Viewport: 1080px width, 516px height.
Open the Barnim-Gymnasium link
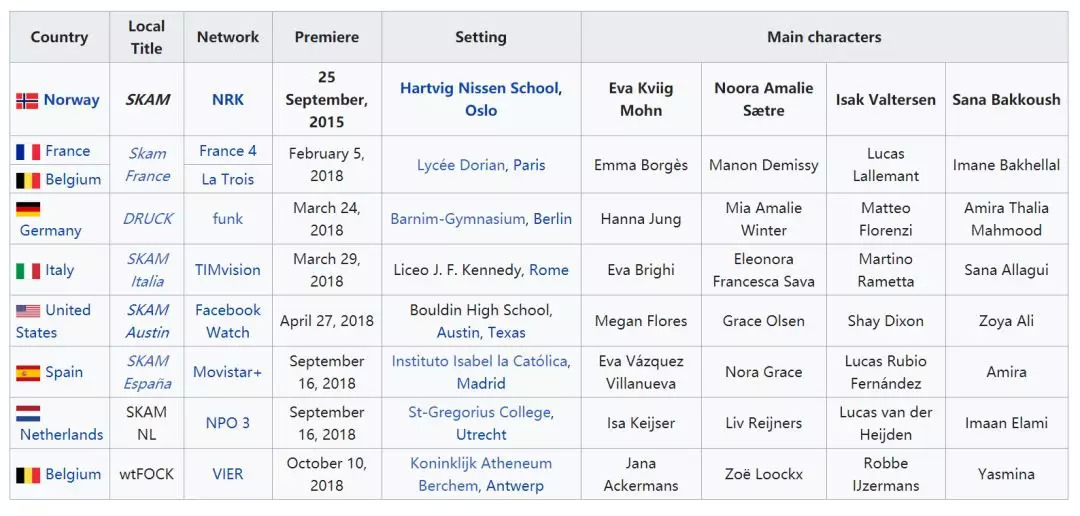pos(457,219)
